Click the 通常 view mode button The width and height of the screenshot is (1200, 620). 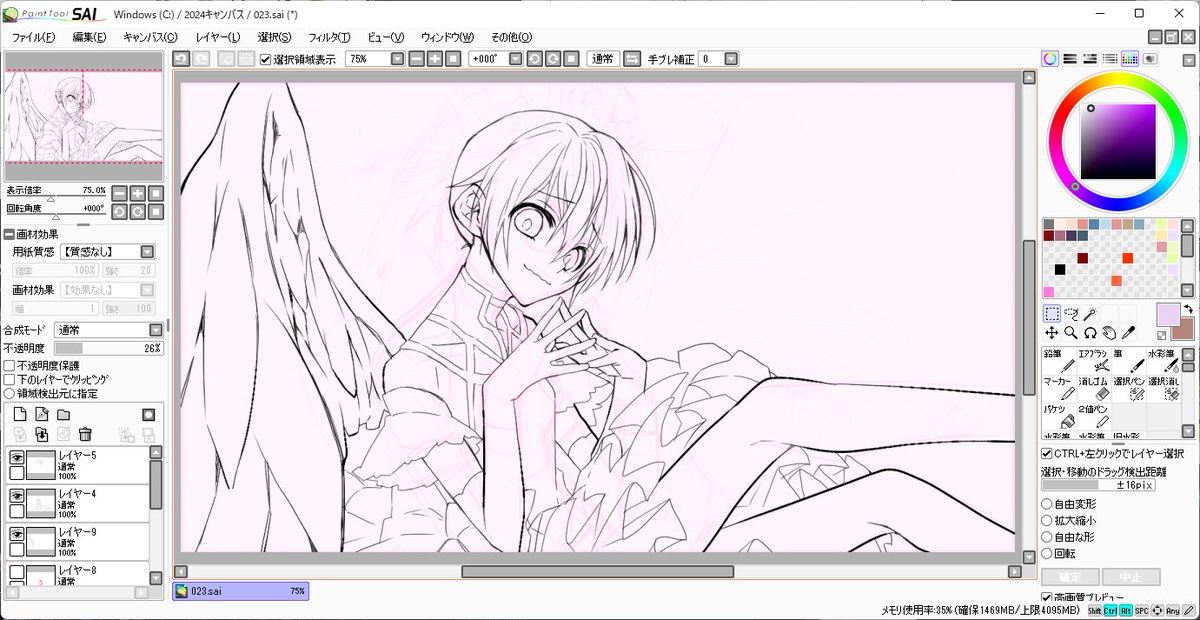pos(602,59)
